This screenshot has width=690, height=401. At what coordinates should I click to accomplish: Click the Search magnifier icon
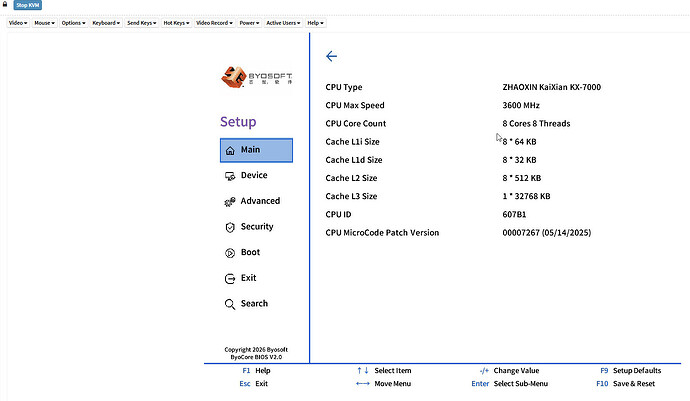(230, 304)
